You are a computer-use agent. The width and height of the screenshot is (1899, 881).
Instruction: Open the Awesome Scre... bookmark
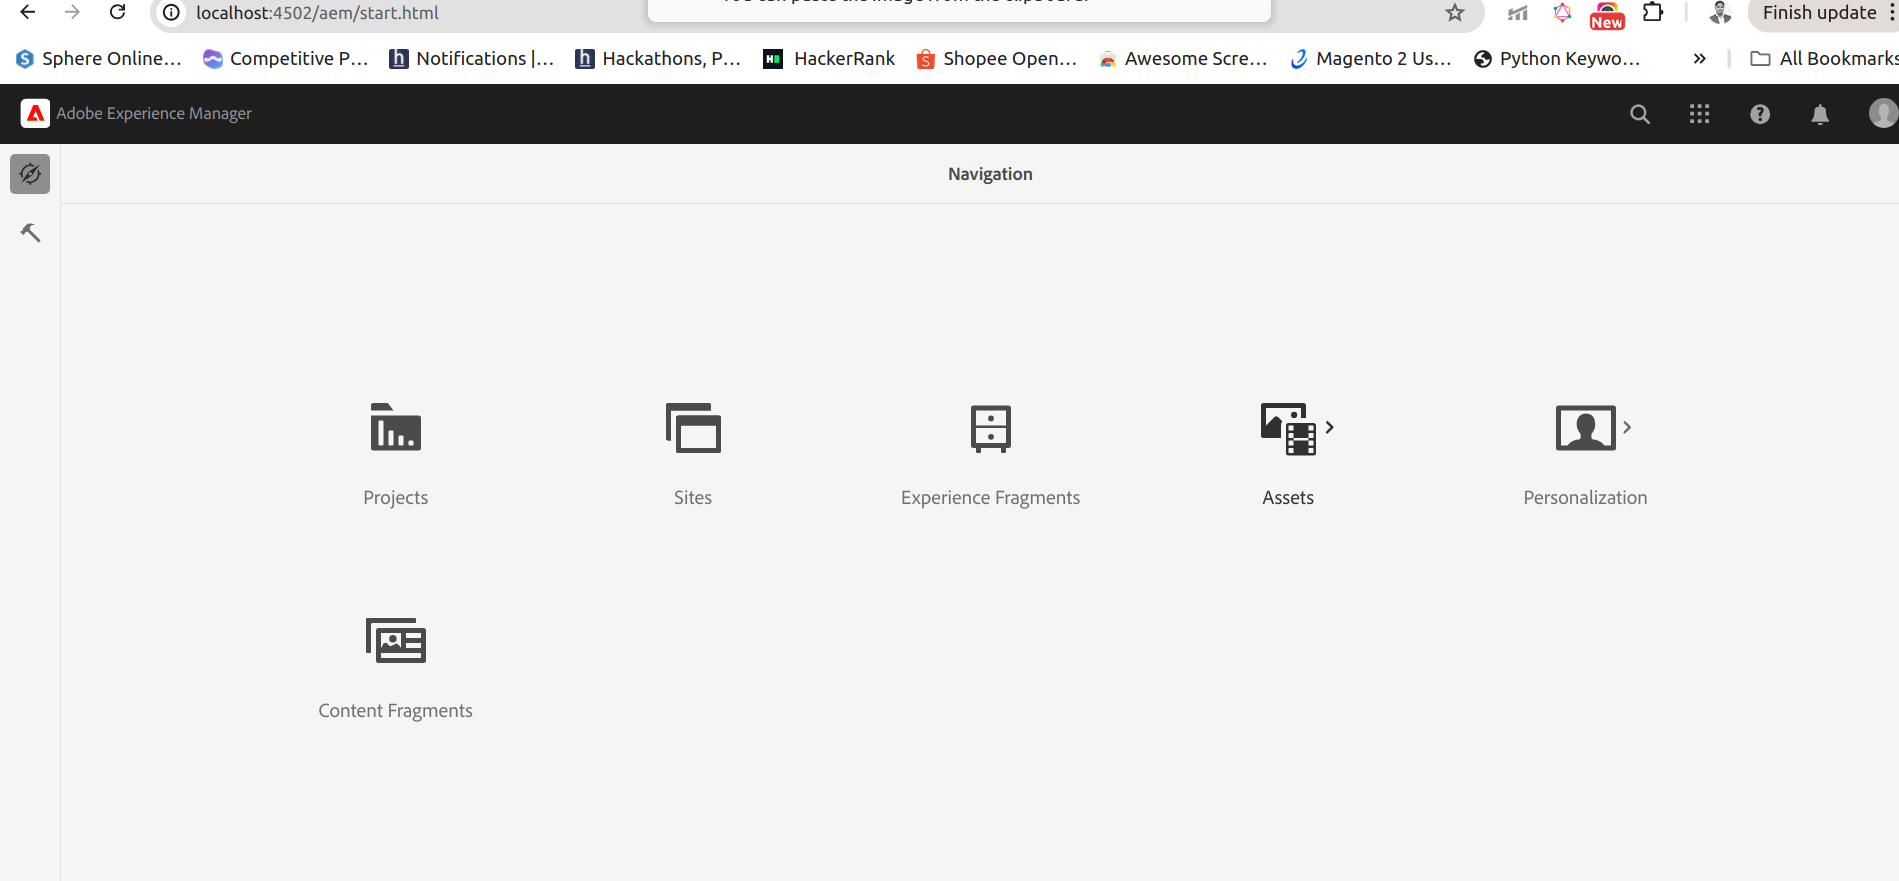pos(1183,59)
